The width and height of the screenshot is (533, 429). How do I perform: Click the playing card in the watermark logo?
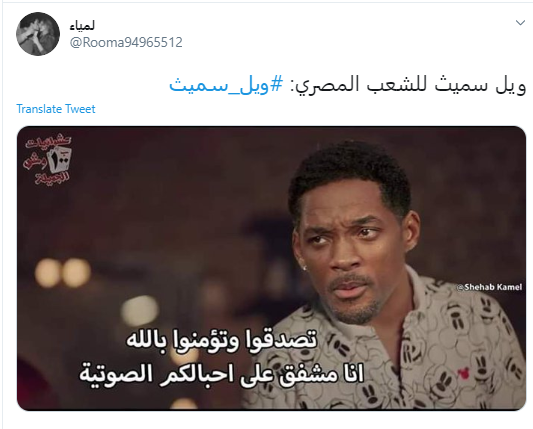[61, 159]
